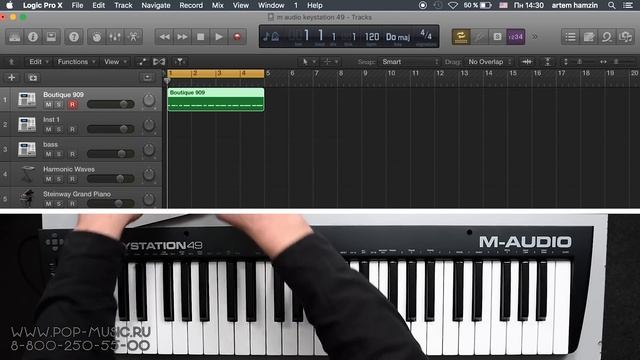Add a new track
The height and width of the screenshot is (360, 640).
click(x=11, y=77)
